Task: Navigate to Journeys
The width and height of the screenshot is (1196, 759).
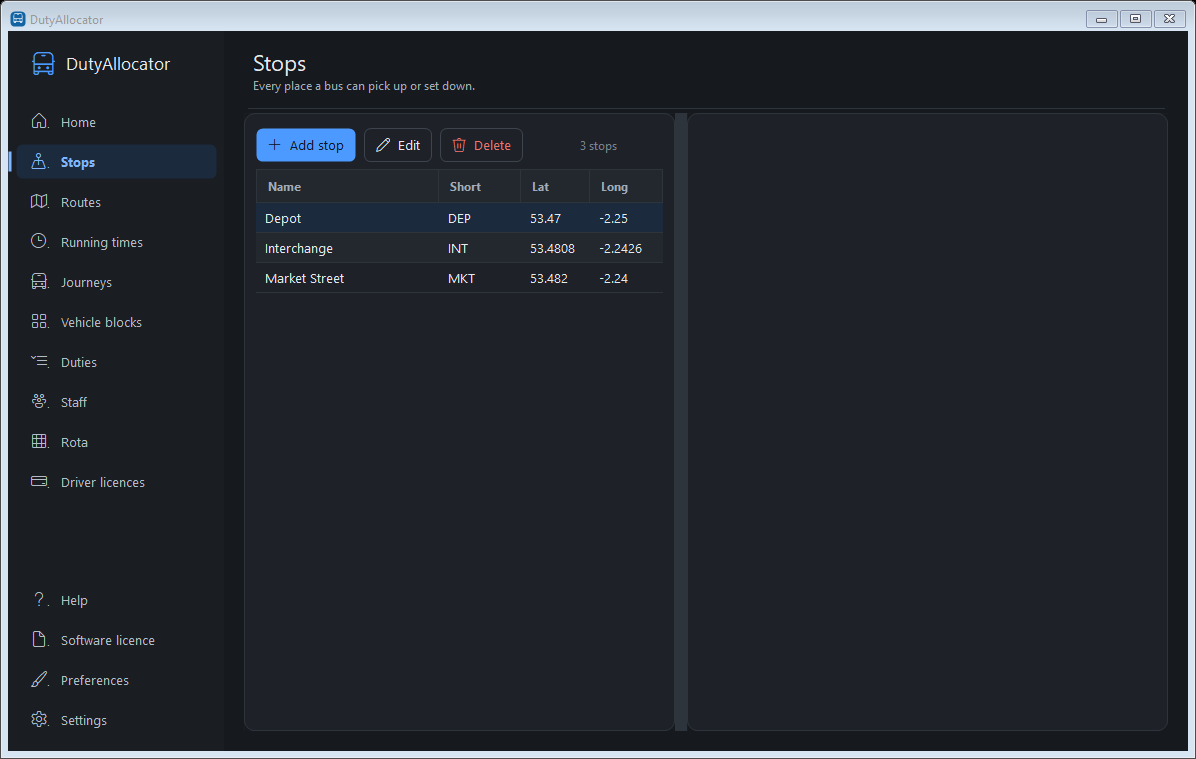Action: 116,282
